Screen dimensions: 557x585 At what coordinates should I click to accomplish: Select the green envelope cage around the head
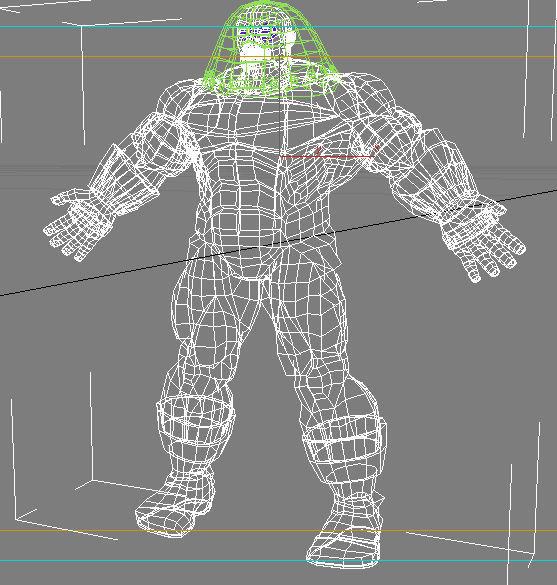click(x=270, y=49)
